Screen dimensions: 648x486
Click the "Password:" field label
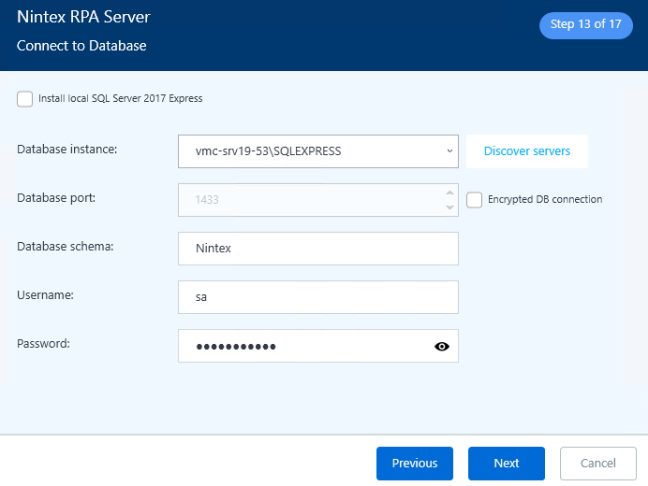(44, 343)
